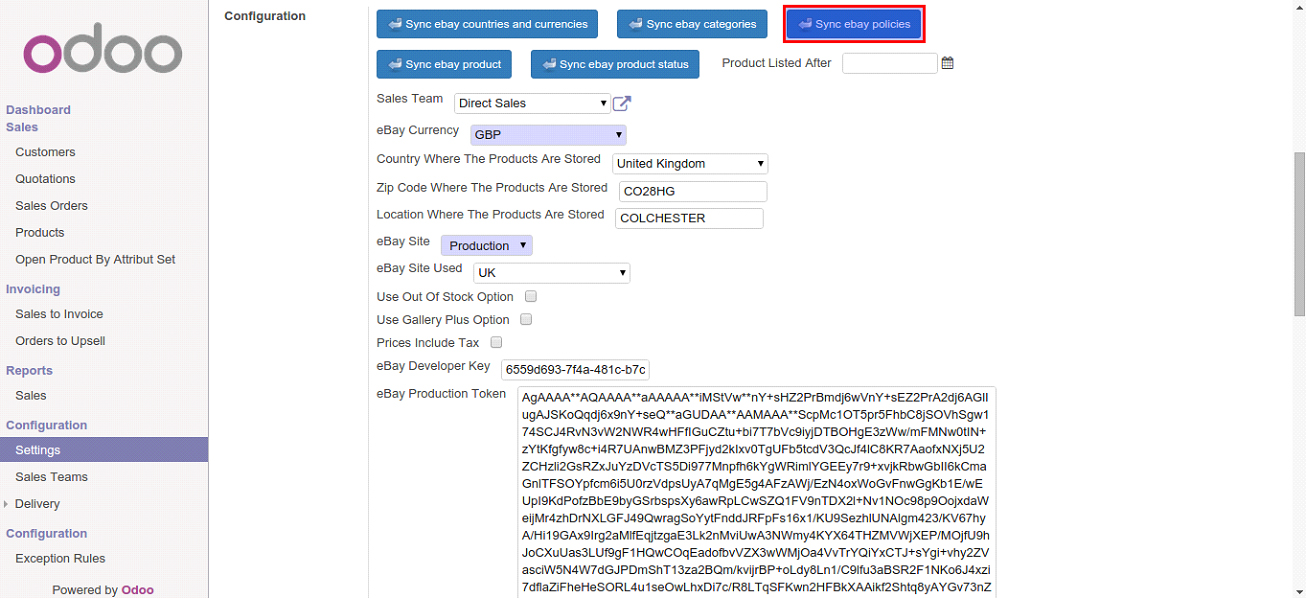Enable Use Gallery Plus Option checkbox
This screenshot has width=1306, height=598.
[x=526, y=320]
